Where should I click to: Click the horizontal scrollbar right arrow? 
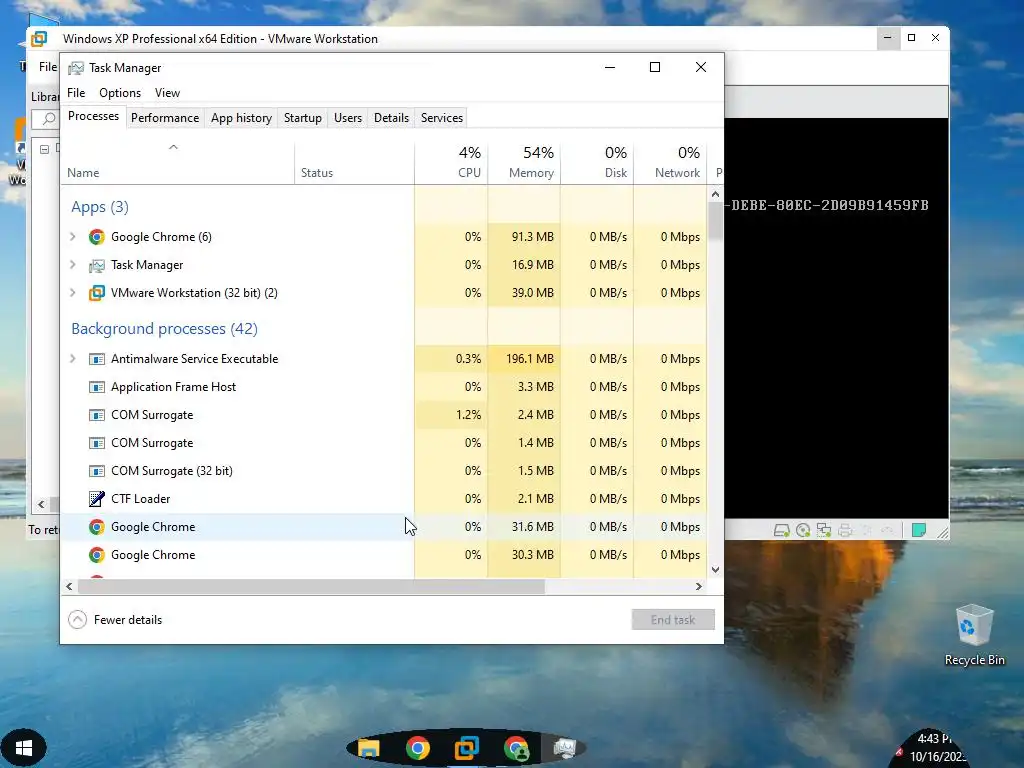(699, 586)
